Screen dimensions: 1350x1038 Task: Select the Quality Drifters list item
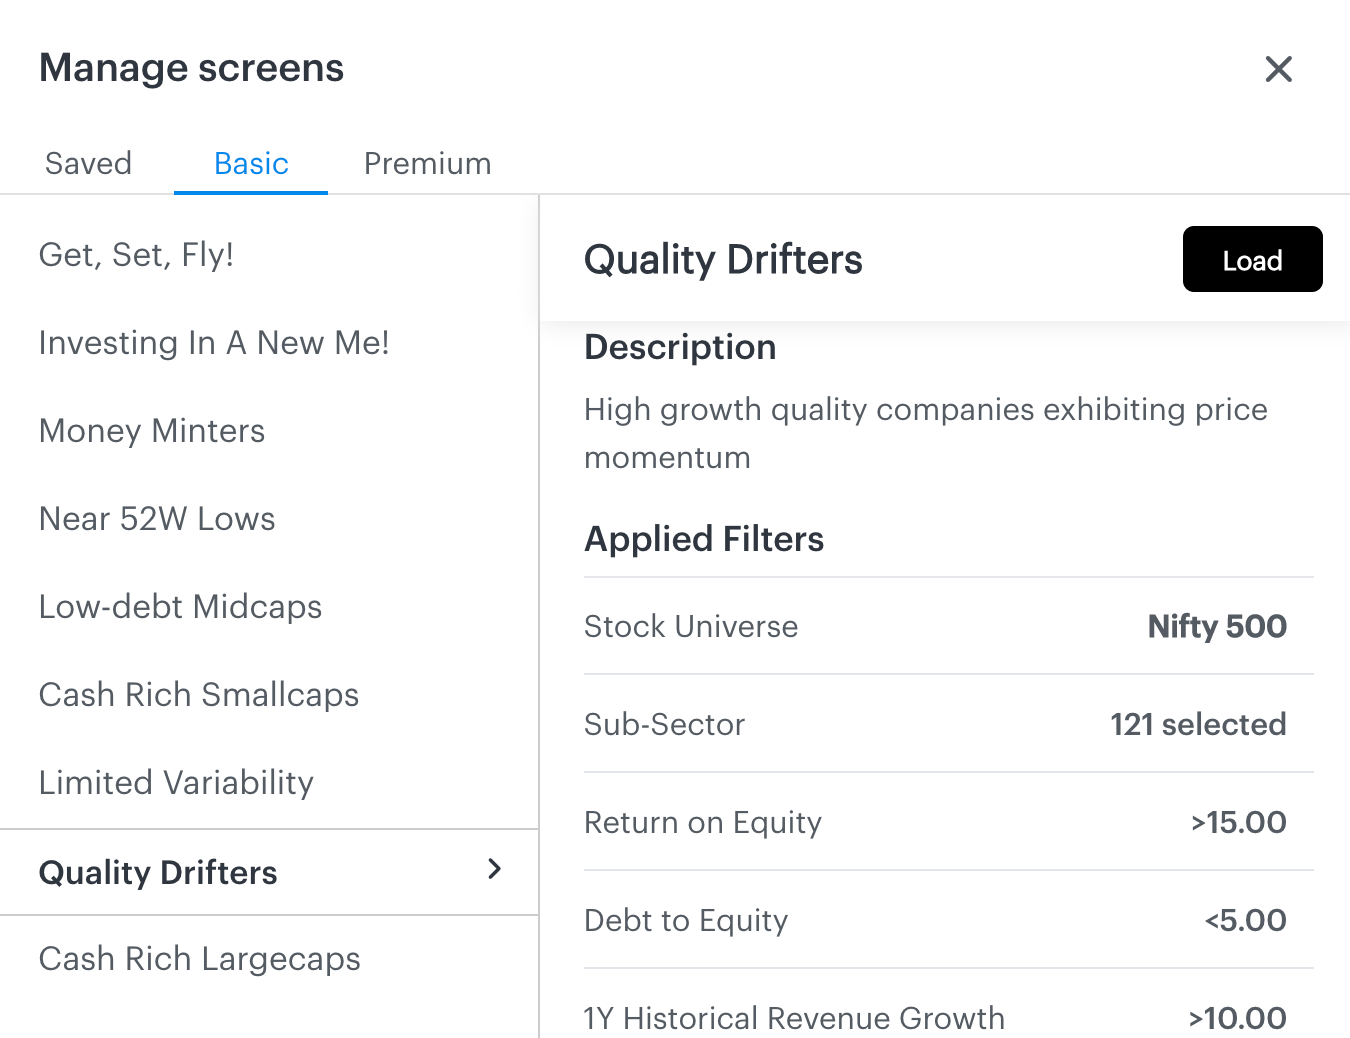click(158, 872)
